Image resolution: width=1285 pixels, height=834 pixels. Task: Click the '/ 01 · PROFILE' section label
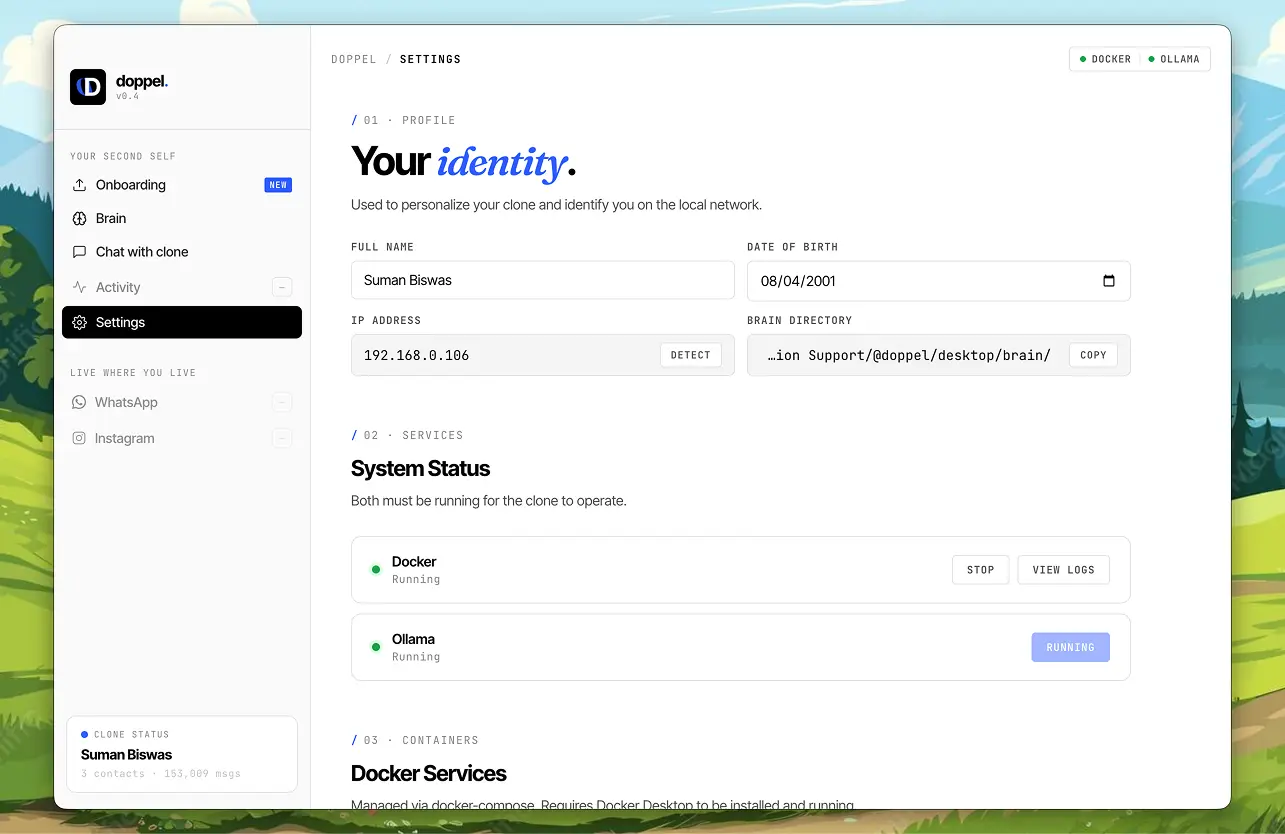tap(403, 120)
